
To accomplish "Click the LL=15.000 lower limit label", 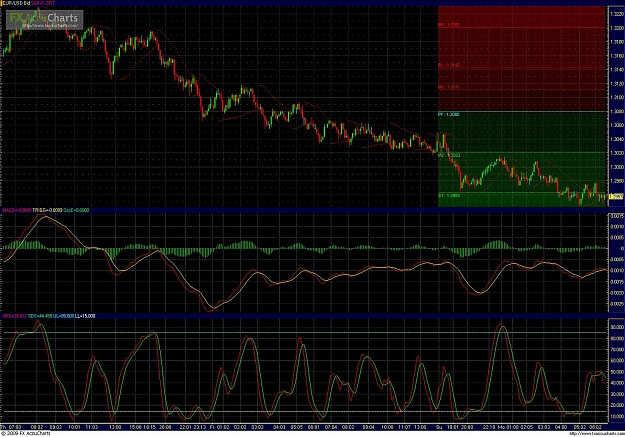I will pos(85,316).
